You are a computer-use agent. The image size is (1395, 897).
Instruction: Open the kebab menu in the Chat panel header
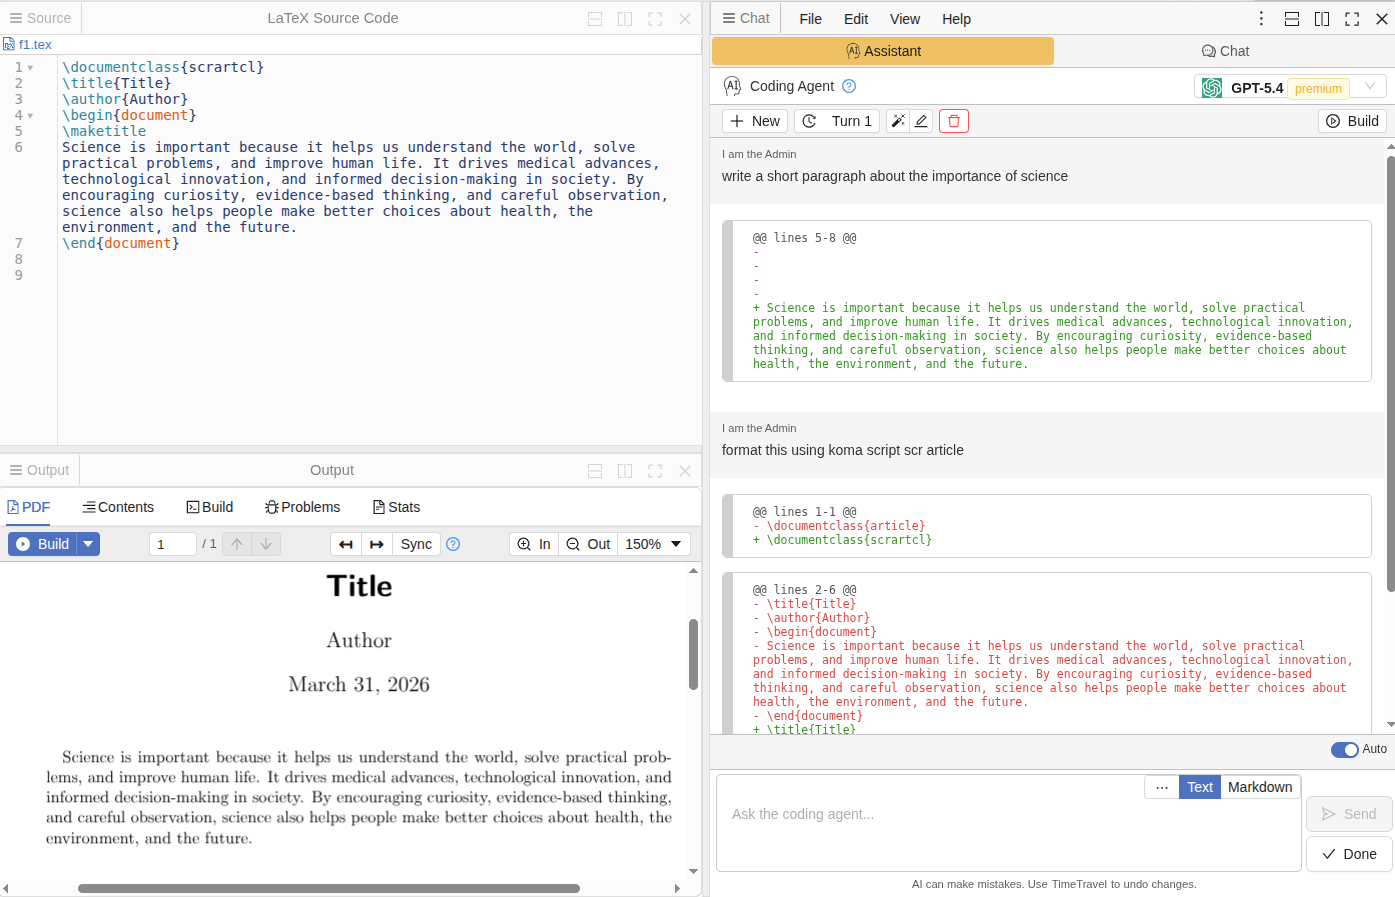pos(1261,18)
